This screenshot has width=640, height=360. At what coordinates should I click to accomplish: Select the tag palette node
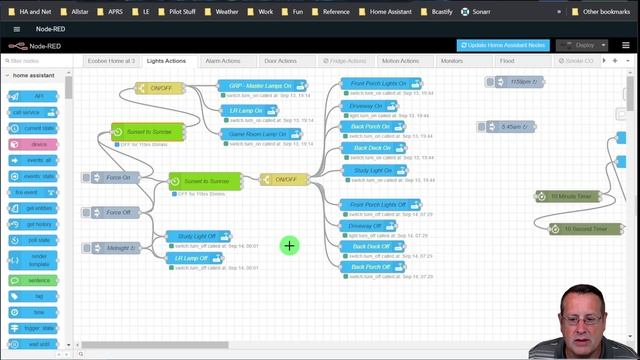[33, 296]
